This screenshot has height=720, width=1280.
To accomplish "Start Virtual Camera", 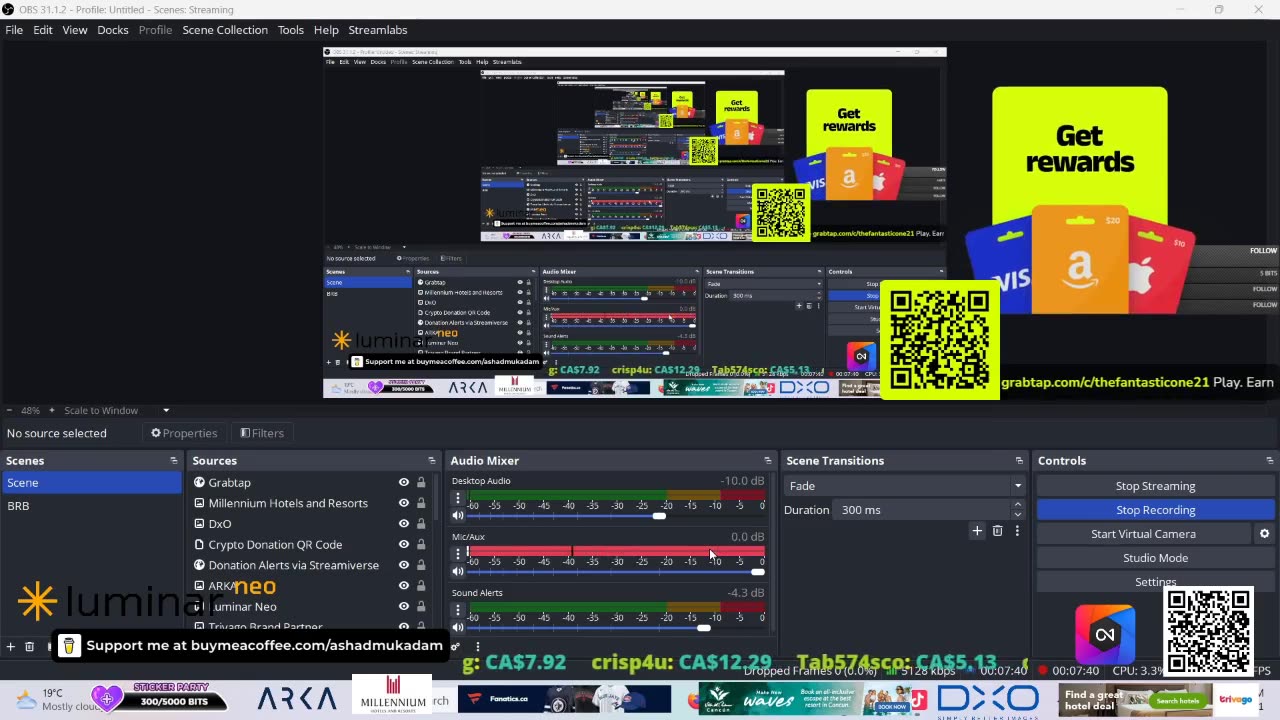I will pyautogui.click(x=1143, y=534).
